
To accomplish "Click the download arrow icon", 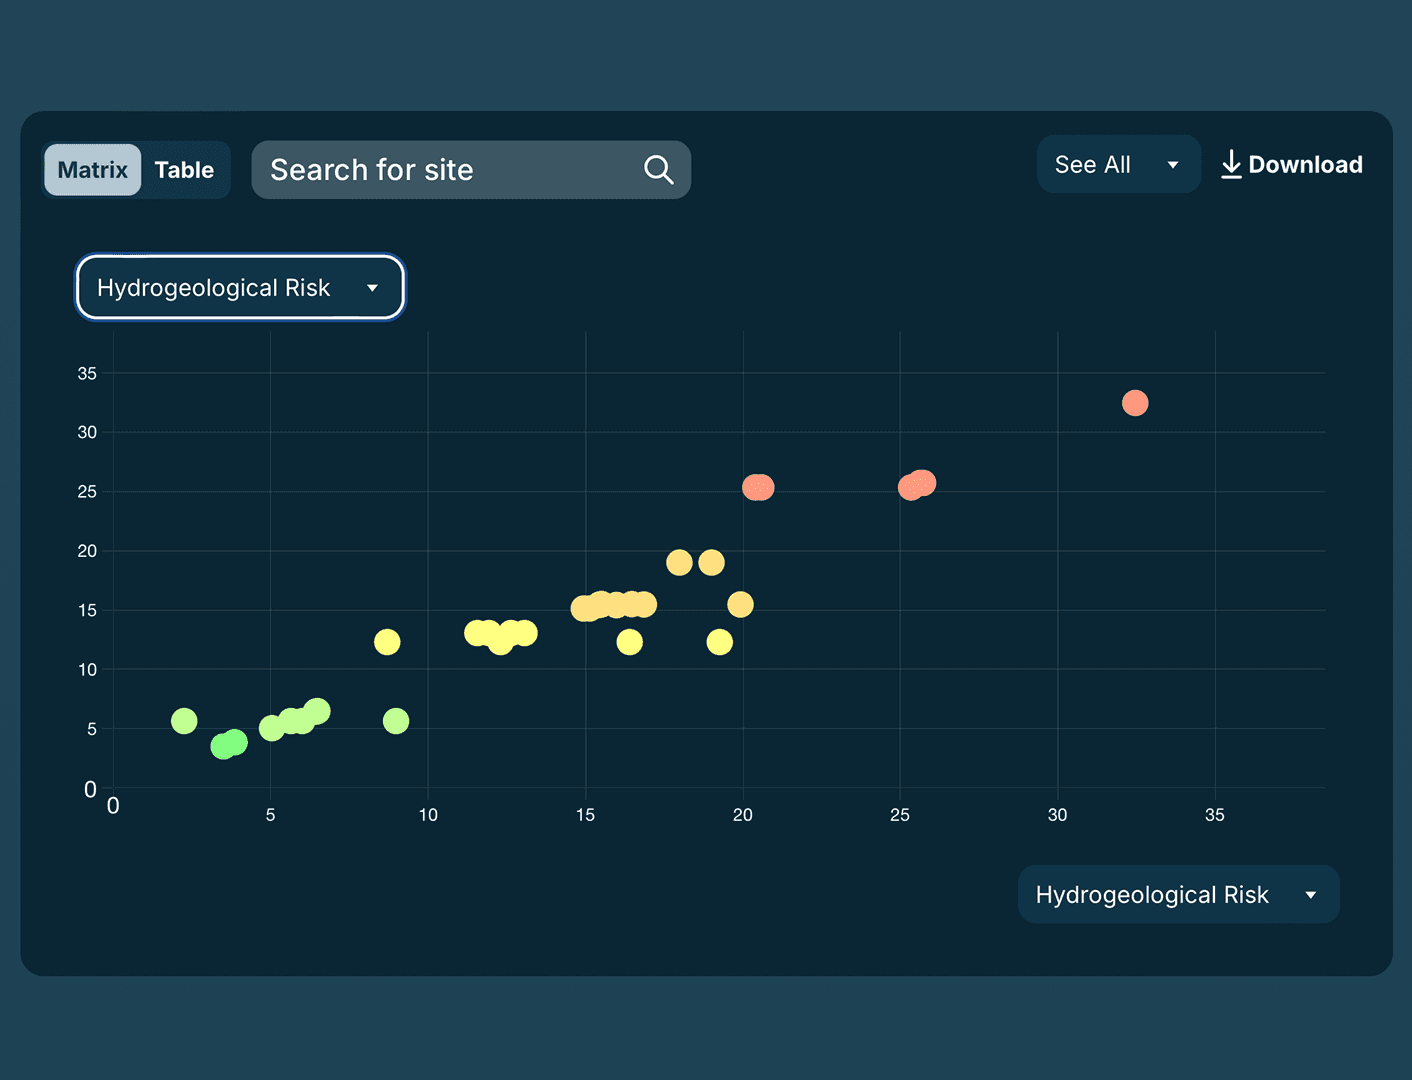I will [x=1231, y=165].
